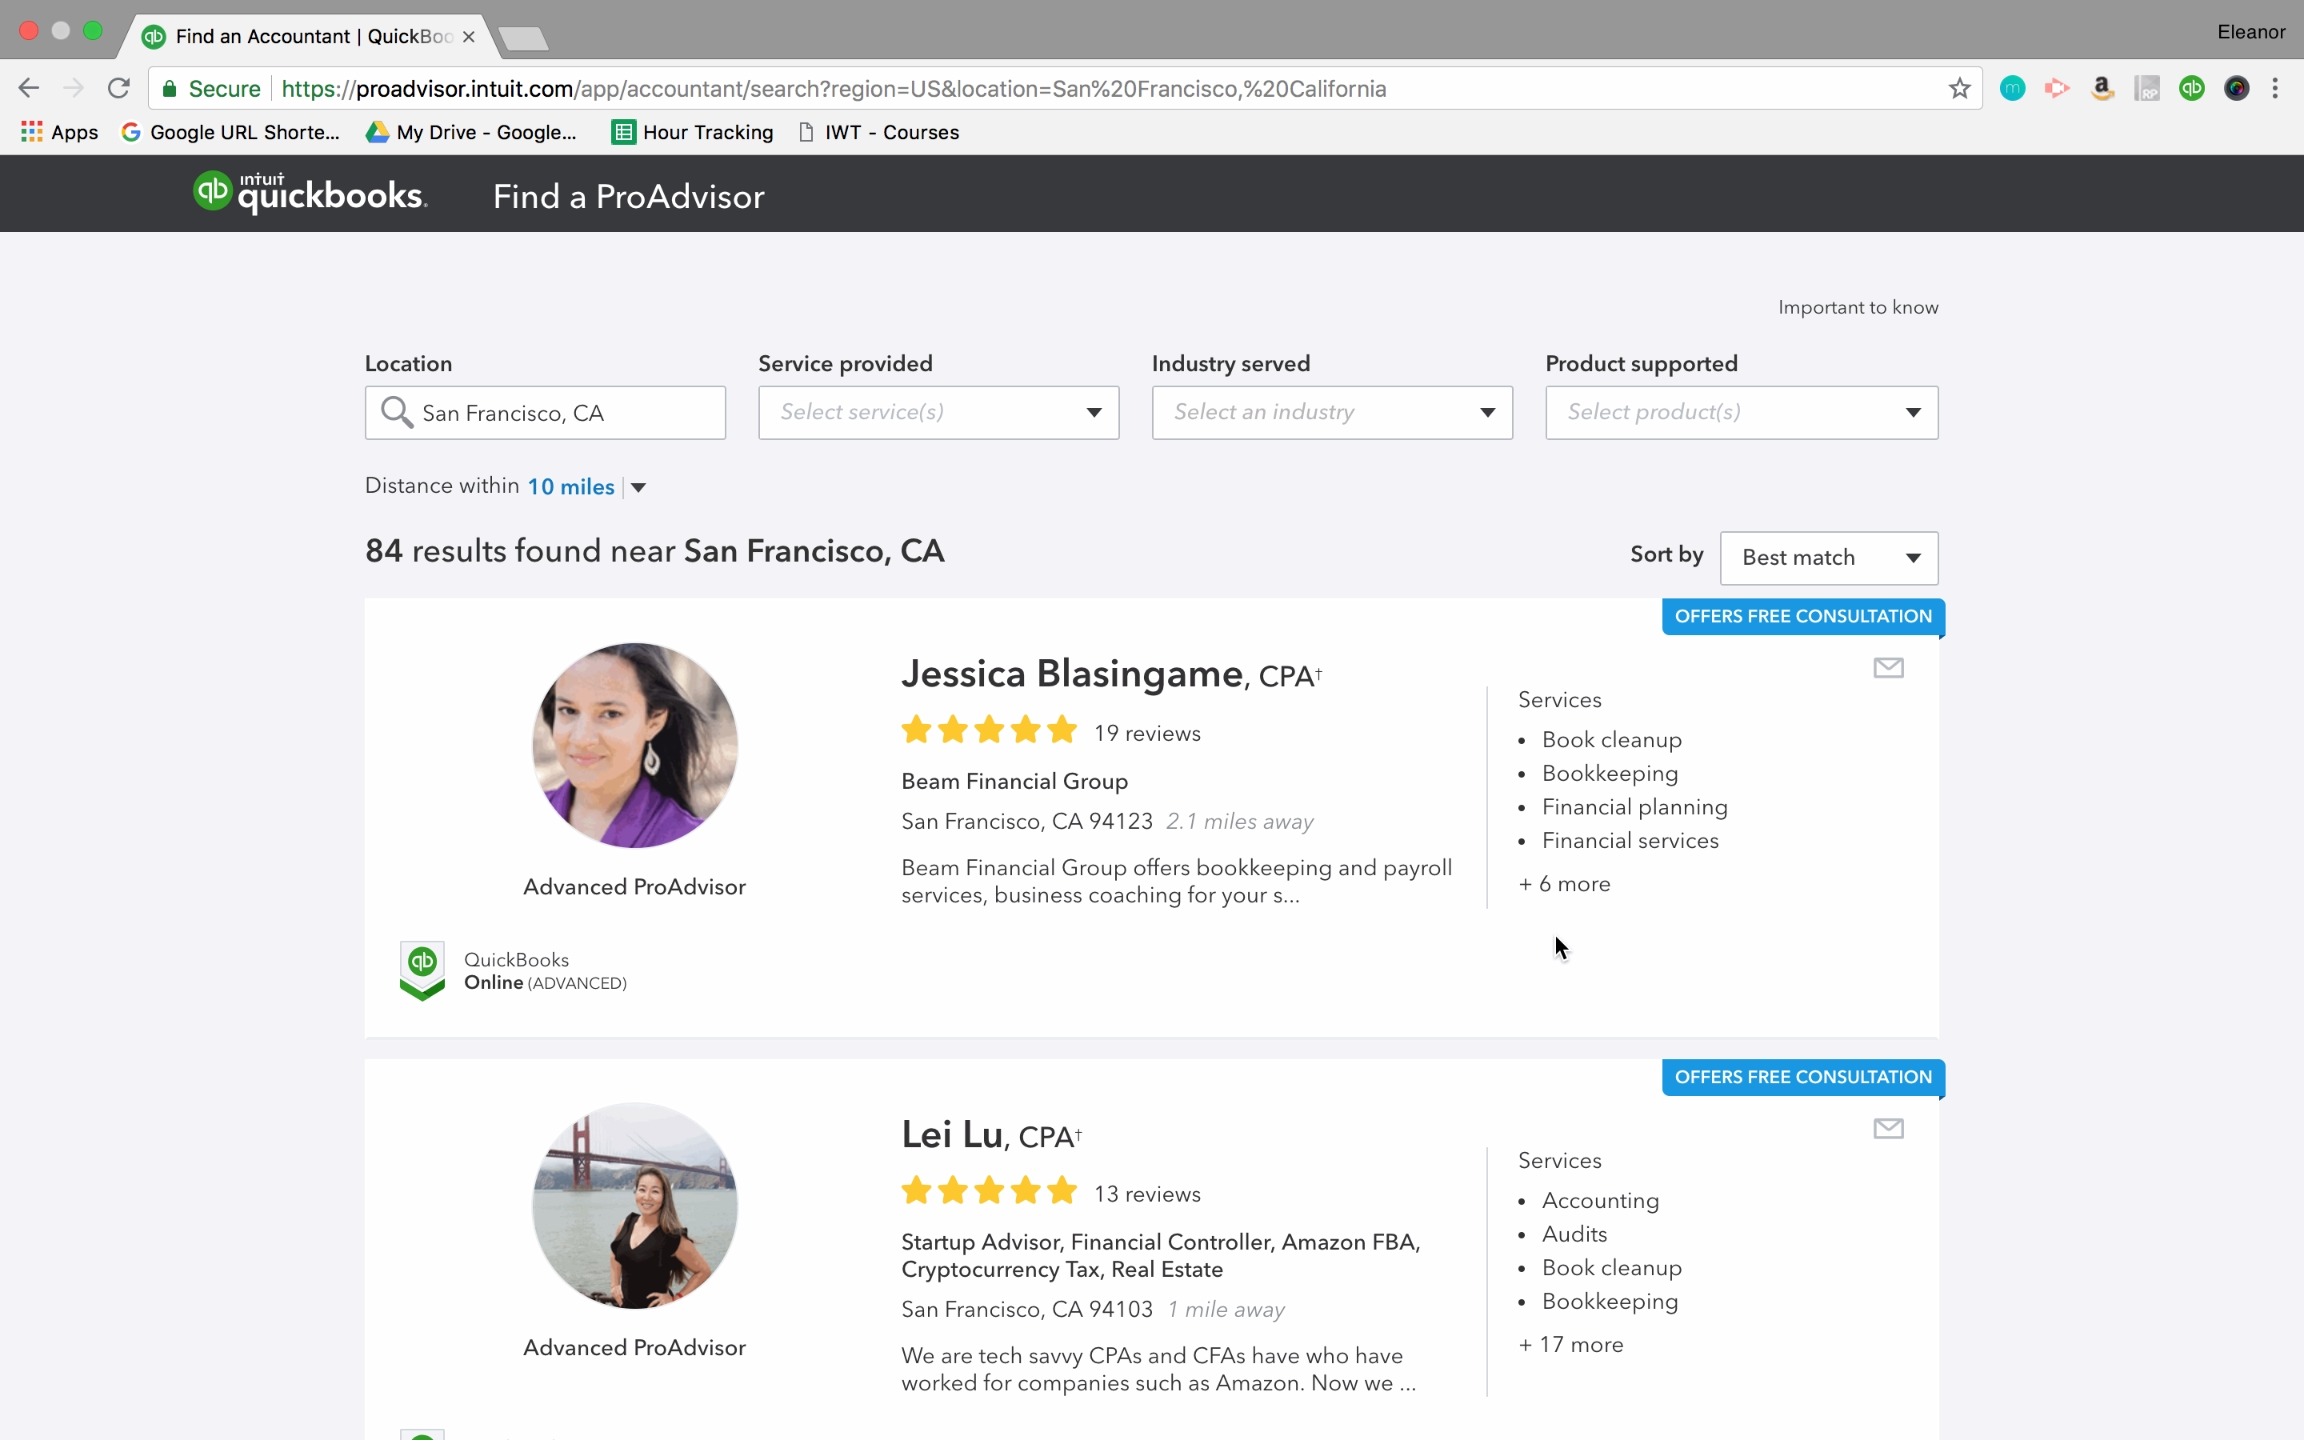Bookmark this page with the star icon
Screen dimensions: 2304x1440
(1959, 88)
